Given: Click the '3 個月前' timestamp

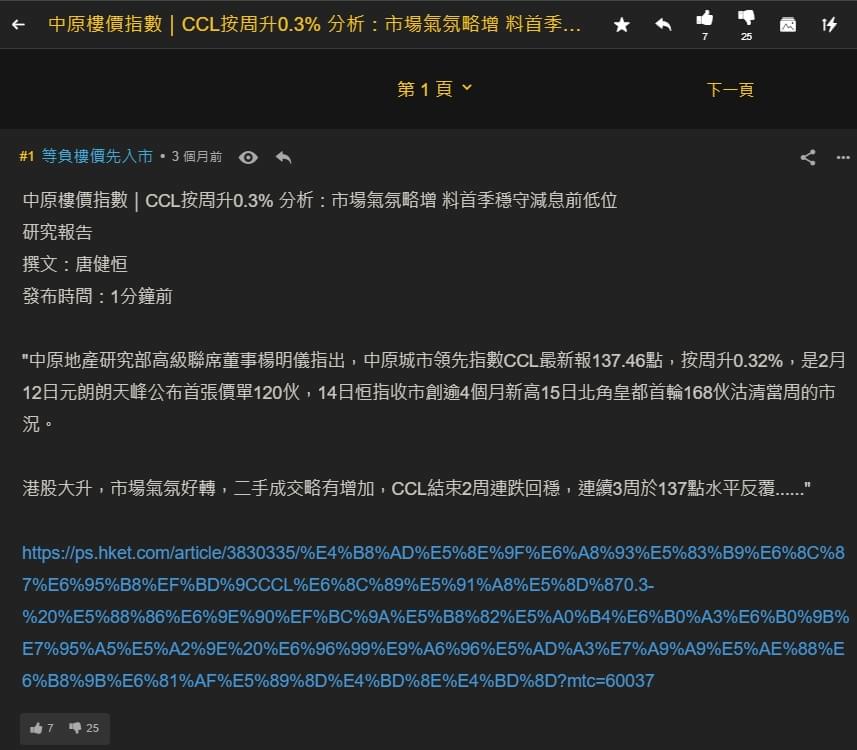Looking at the screenshot, I should (x=197, y=157).
